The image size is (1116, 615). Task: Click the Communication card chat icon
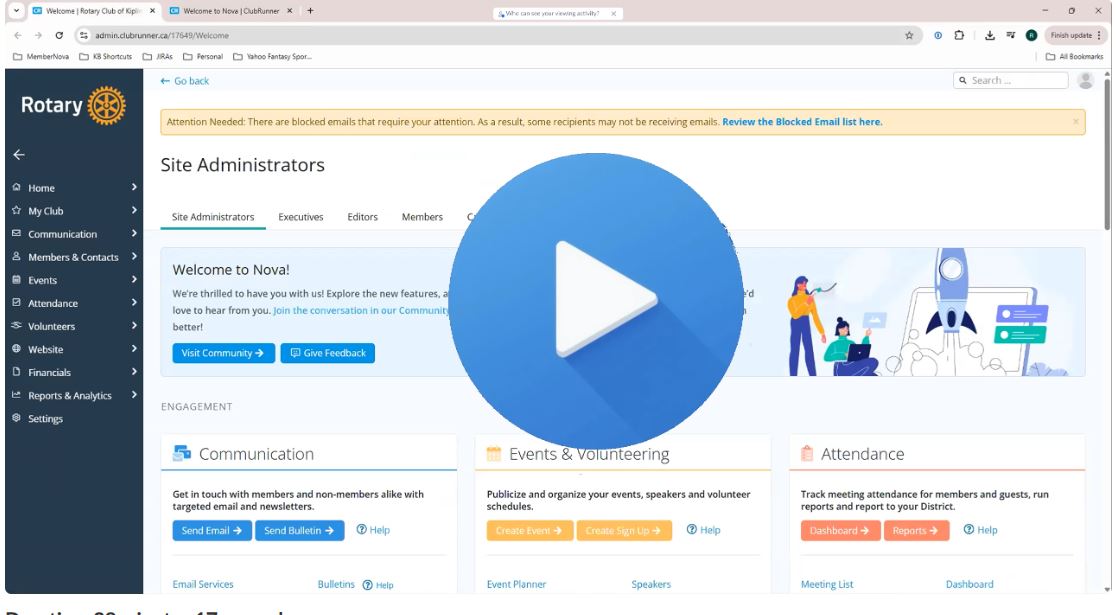(x=181, y=453)
